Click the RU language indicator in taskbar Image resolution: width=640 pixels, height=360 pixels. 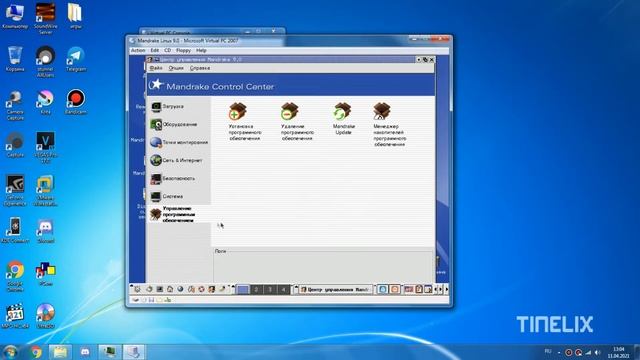coord(548,351)
